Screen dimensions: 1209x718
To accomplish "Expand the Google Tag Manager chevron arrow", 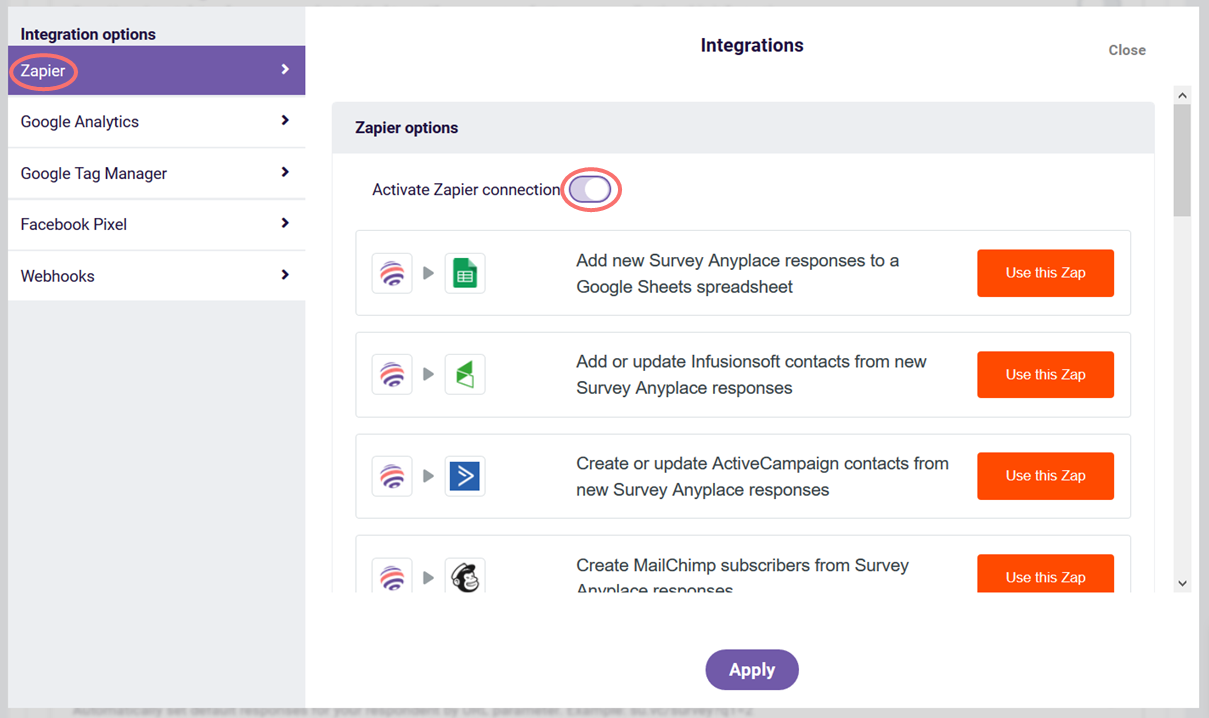I will 285,172.
